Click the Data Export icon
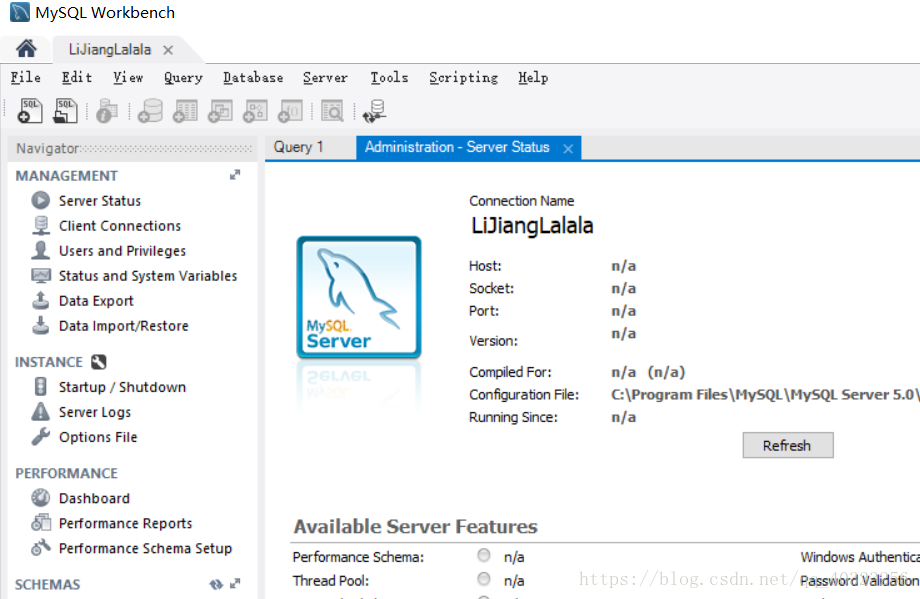The width and height of the screenshot is (920, 599). pyautogui.click(x=40, y=300)
